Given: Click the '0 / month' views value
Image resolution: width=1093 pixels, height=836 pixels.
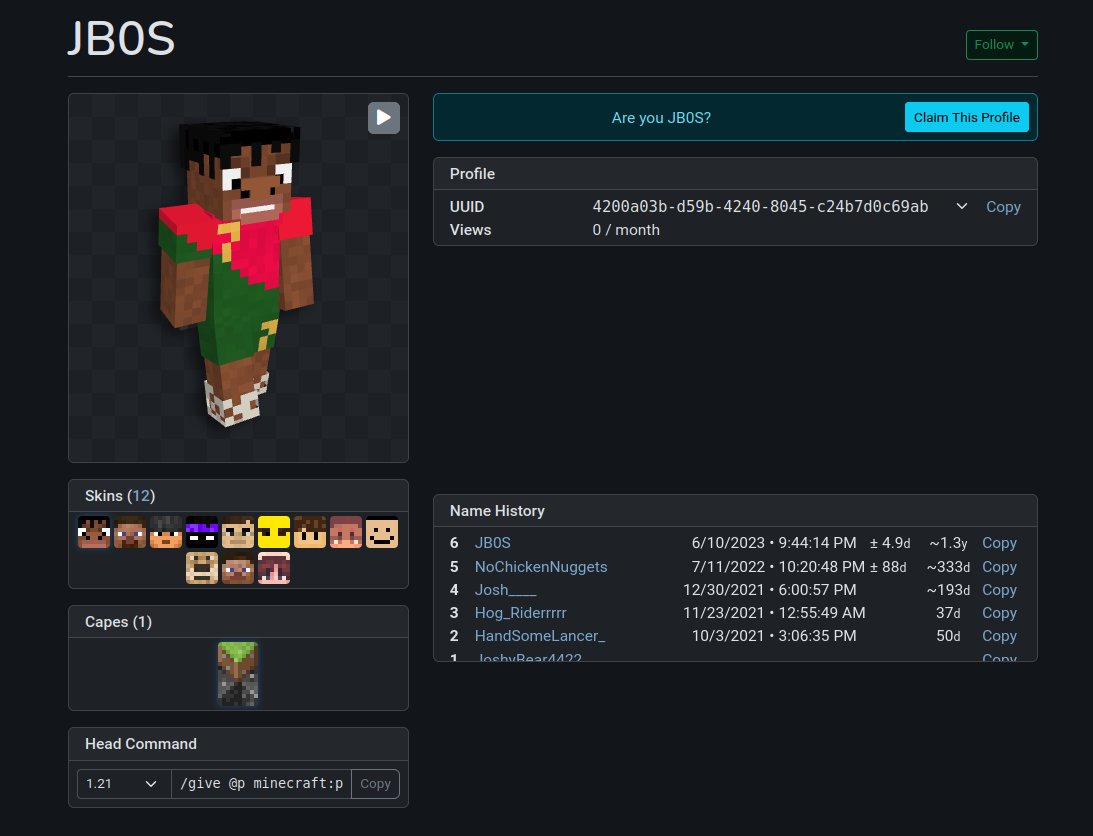Looking at the screenshot, I should tap(626, 230).
